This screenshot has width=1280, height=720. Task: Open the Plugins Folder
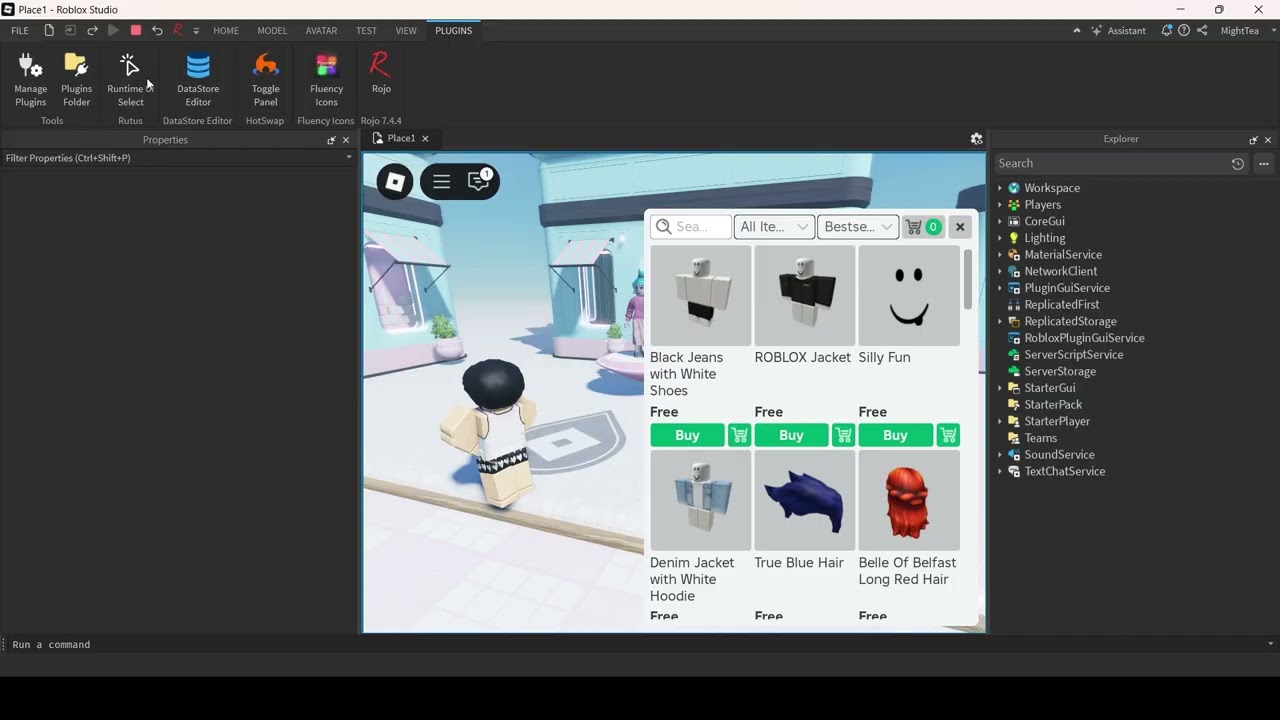pyautogui.click(x=76, y=80)
